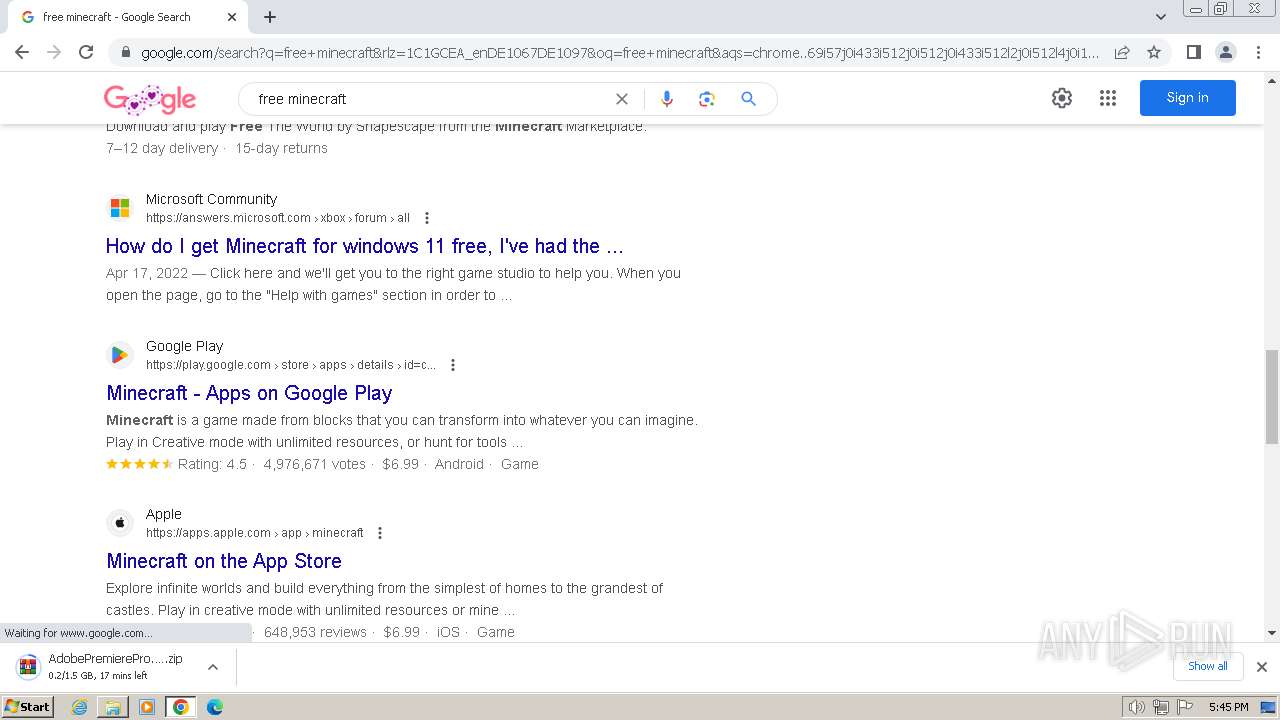1280x720 pixels.
Task: Click the Microsoft Community favicon
Action: 120,208
